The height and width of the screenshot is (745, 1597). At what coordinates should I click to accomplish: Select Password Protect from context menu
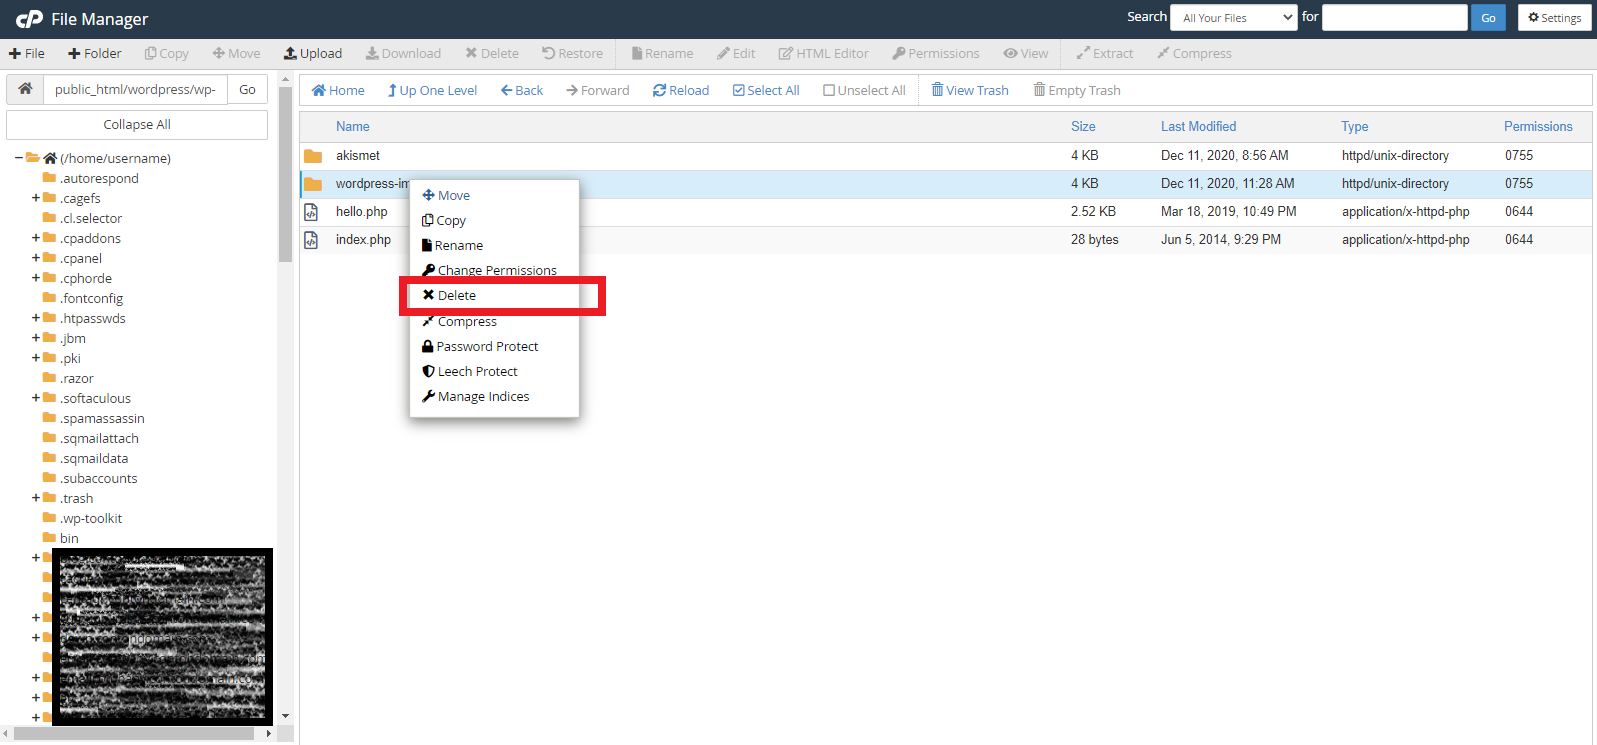487,347
